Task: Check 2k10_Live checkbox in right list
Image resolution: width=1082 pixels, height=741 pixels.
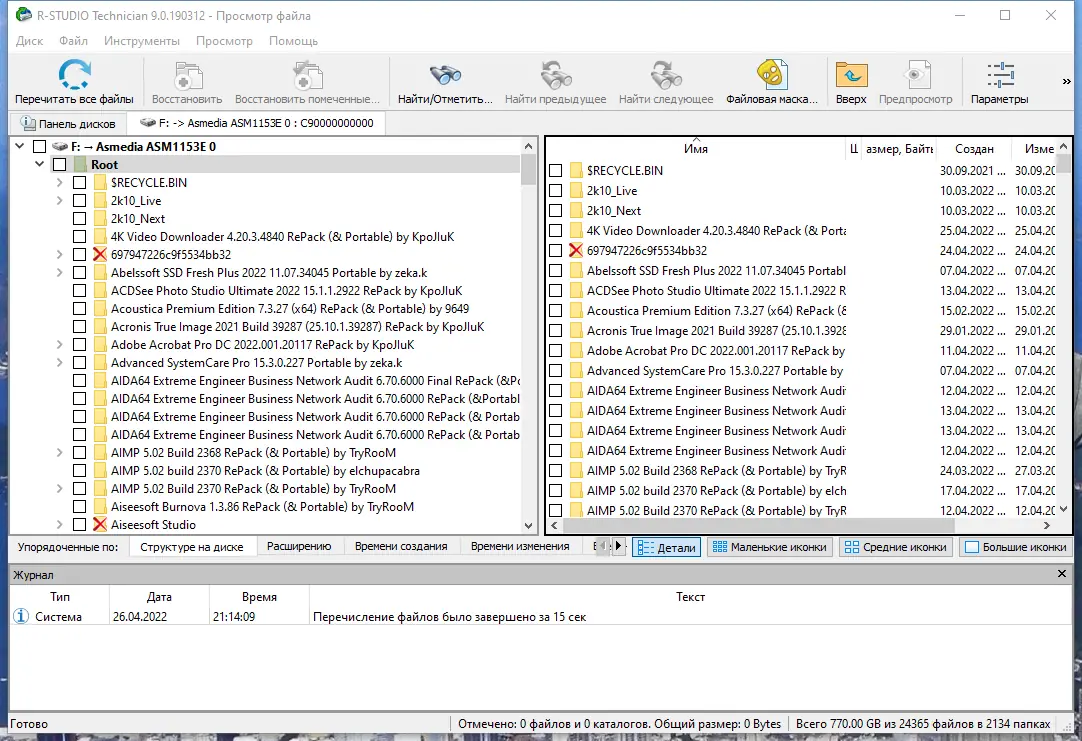Action: coord(555,190)
